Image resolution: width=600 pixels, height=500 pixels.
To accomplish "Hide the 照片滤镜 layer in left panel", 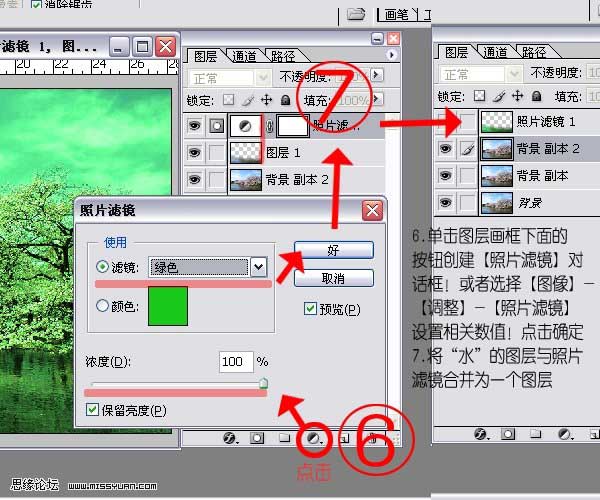I will 194,126.
